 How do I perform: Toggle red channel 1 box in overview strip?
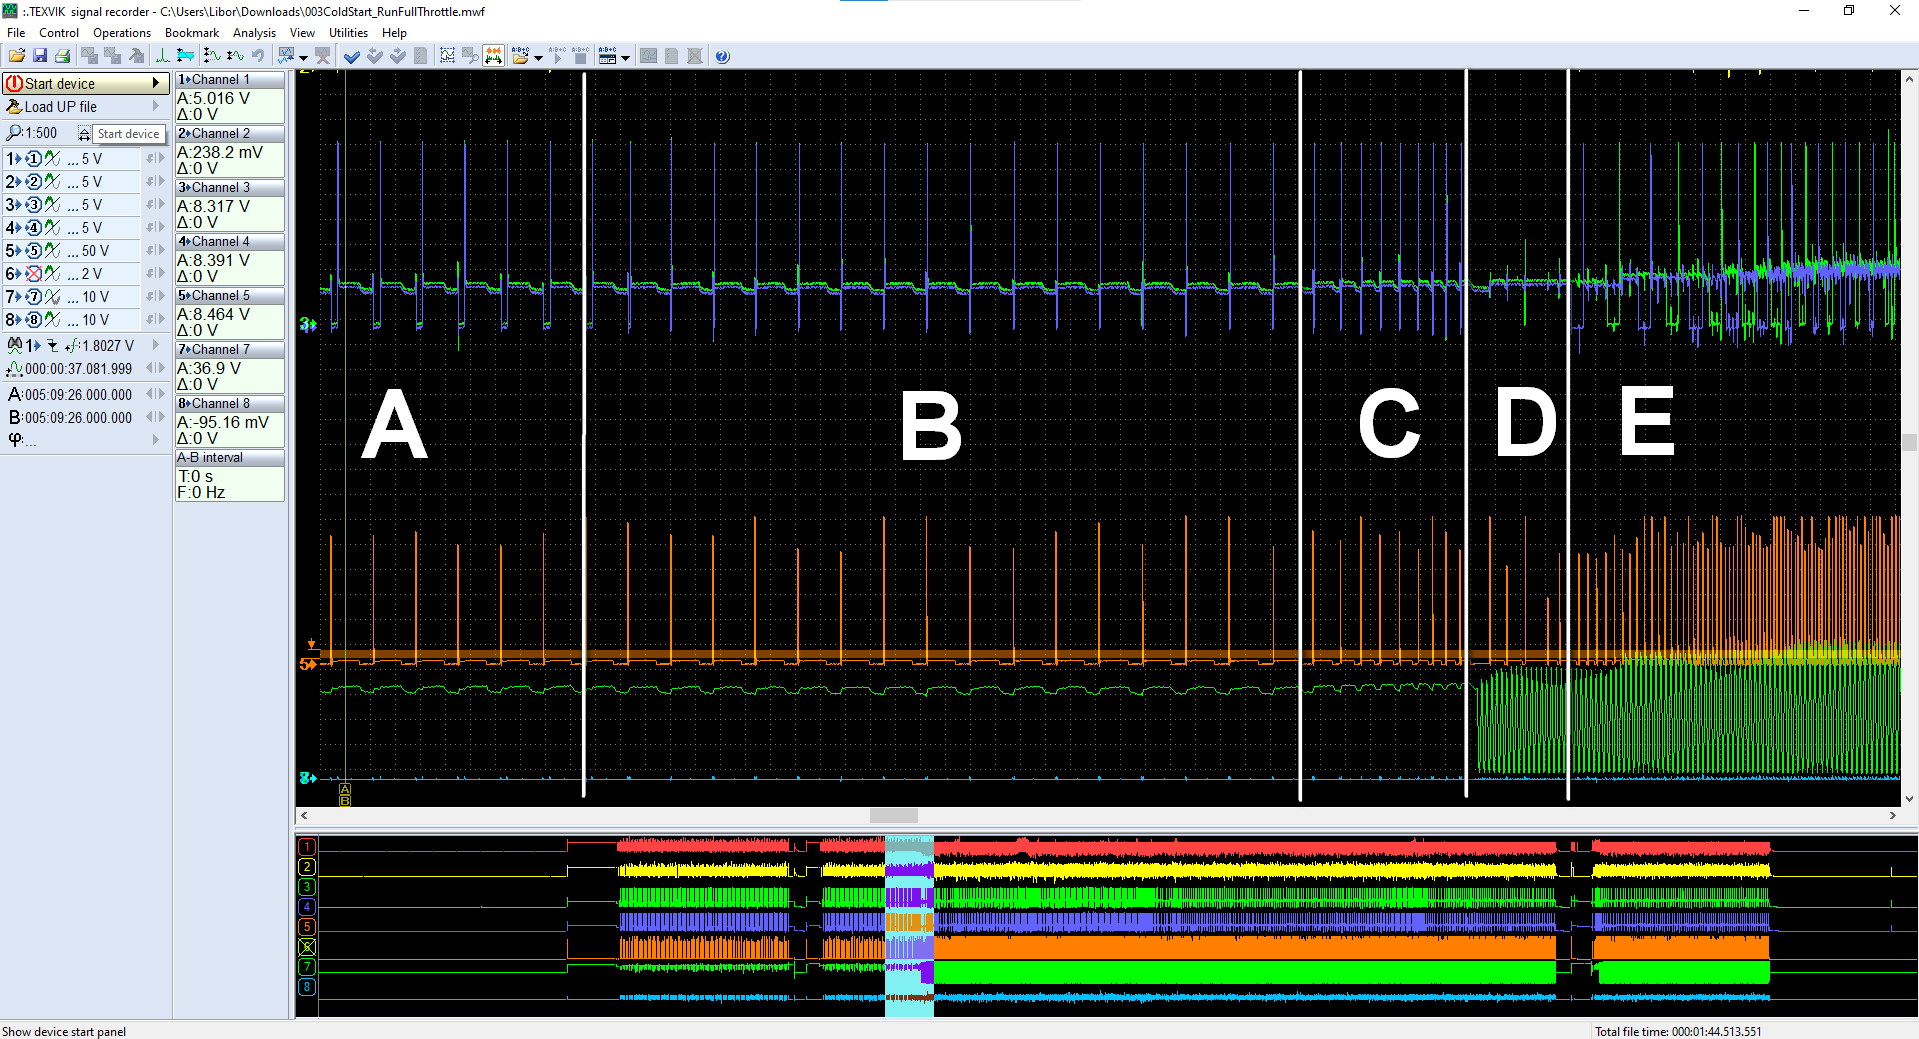tap(307, 847)
